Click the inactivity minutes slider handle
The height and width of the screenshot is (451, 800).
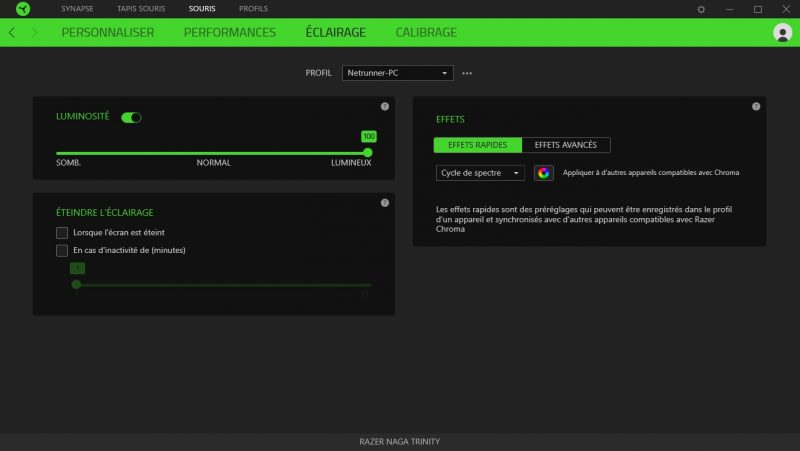click(76, 284)
